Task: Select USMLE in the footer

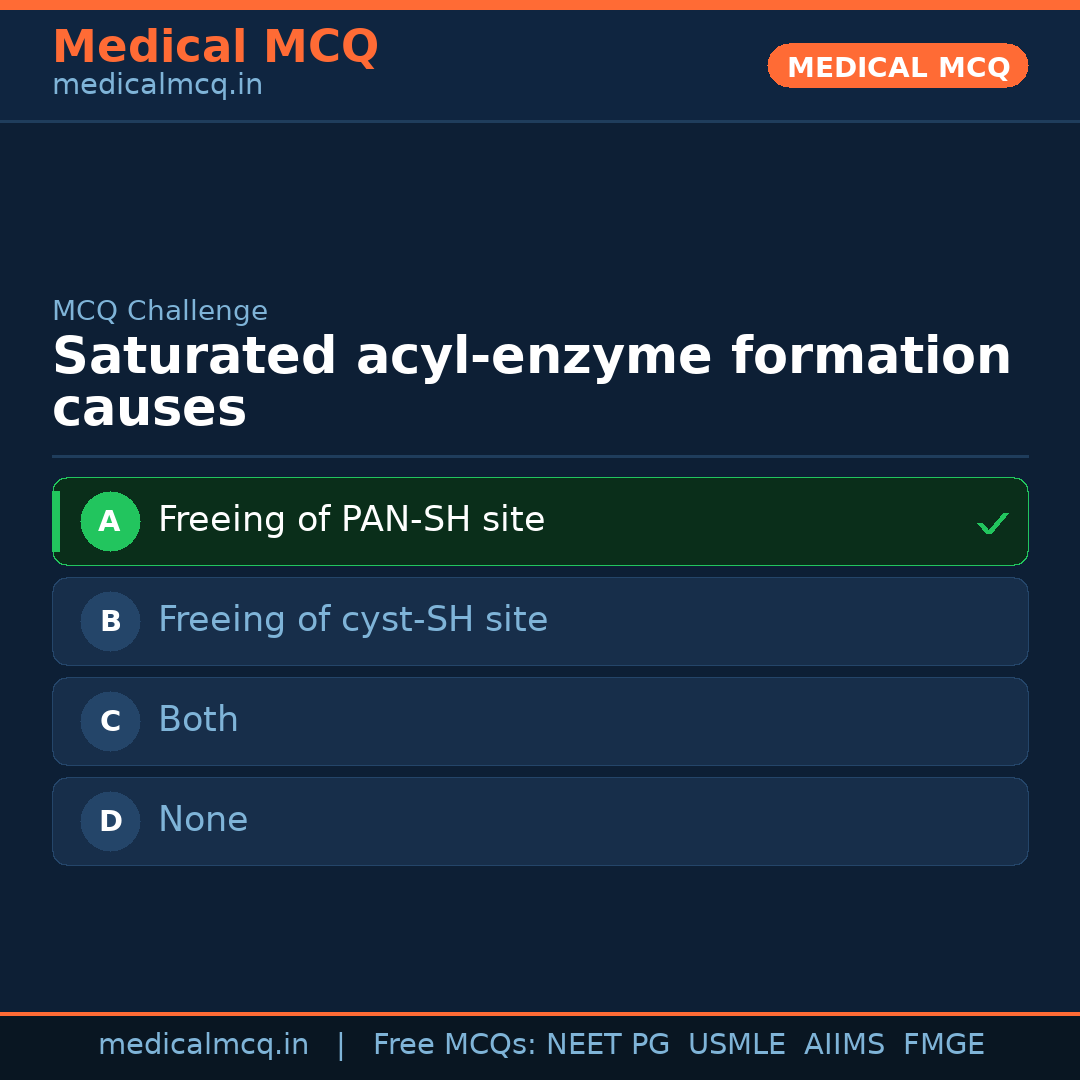Action: (x=736, y=1045)
